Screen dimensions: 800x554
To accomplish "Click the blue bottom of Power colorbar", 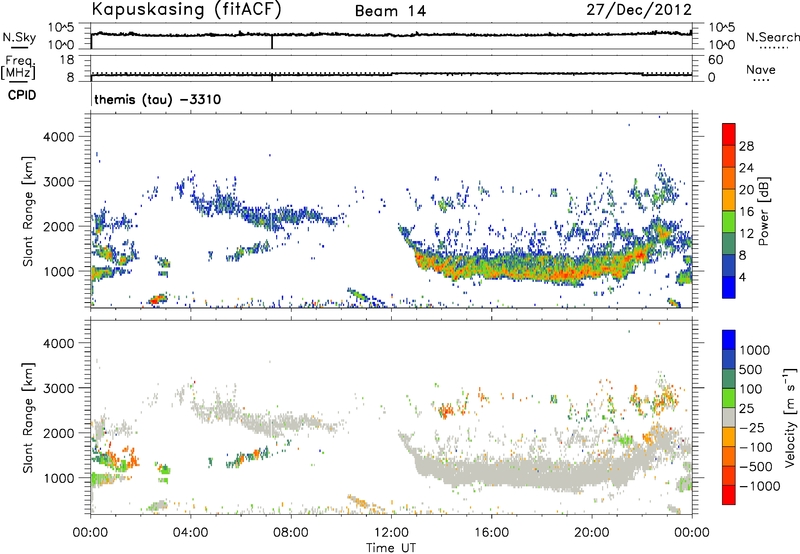I will pos(729,287).
